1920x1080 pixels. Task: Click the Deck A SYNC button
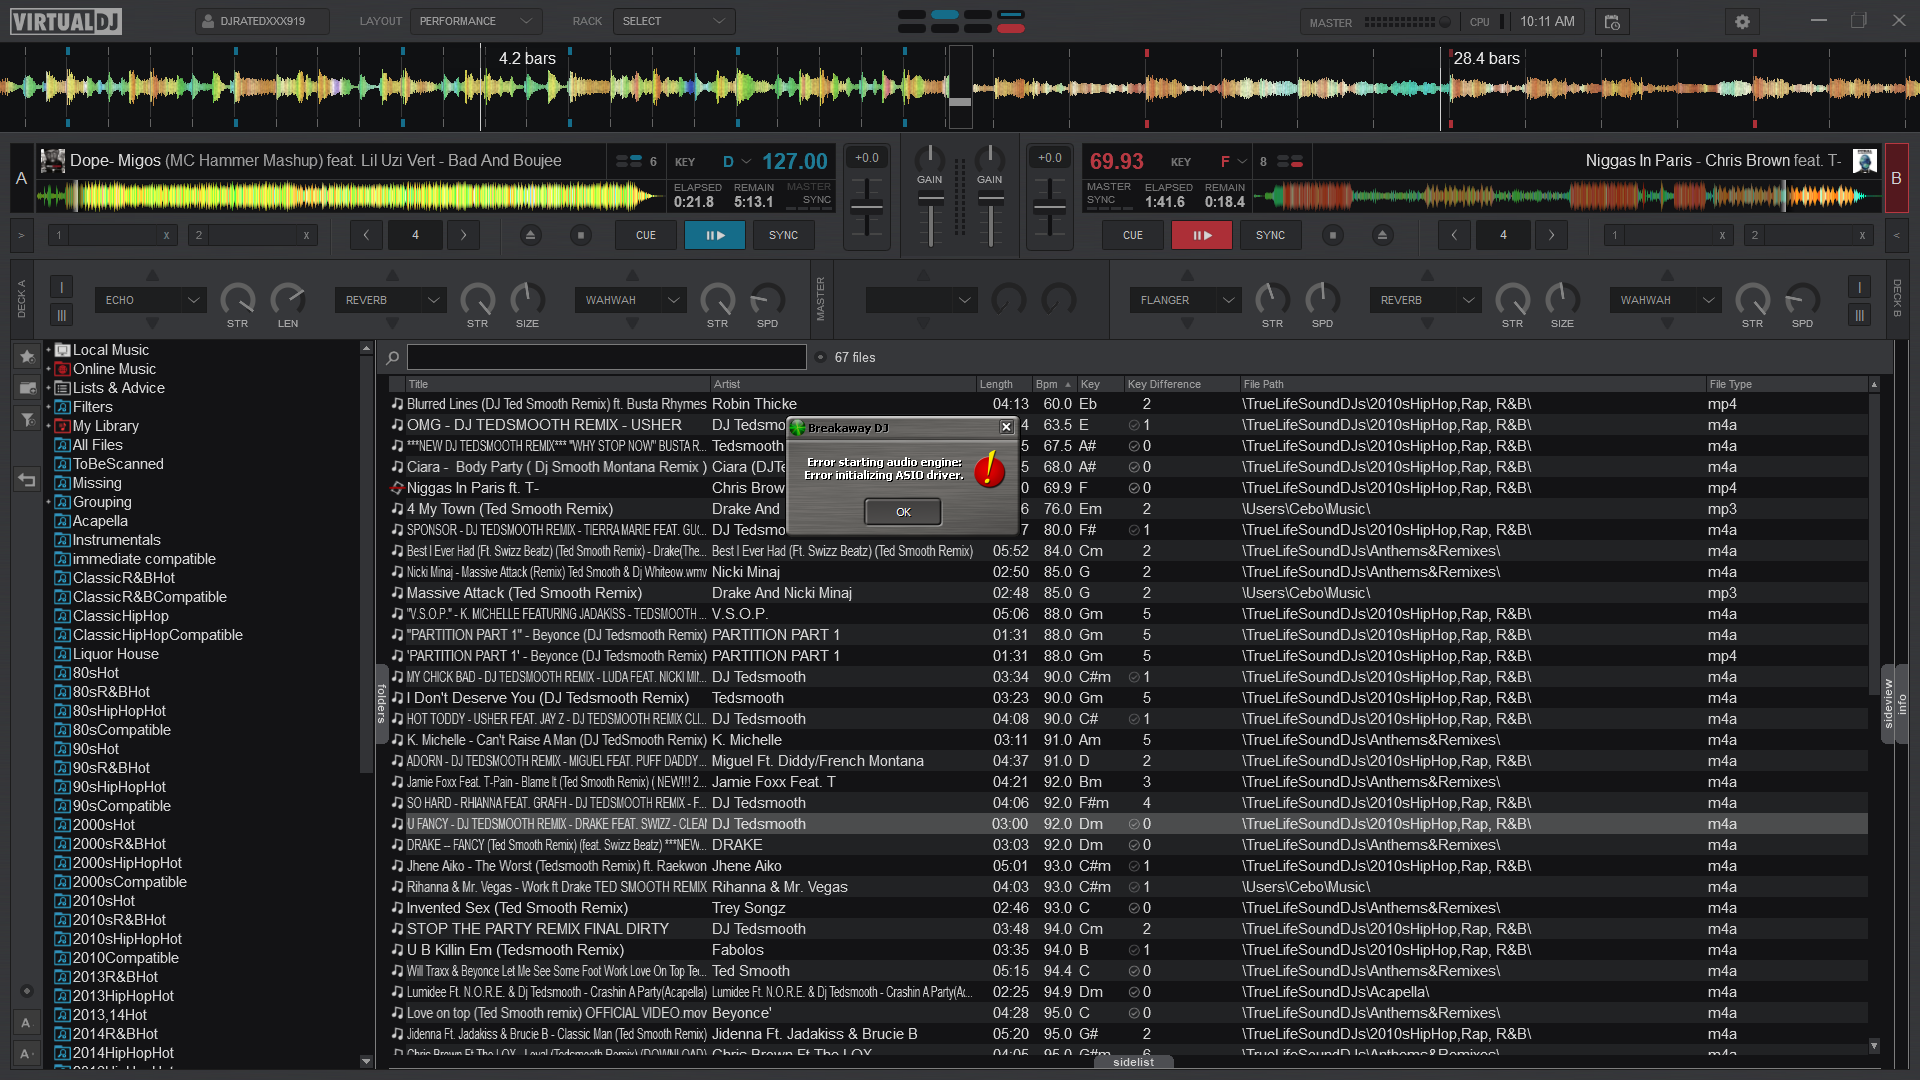coord(783,236)
